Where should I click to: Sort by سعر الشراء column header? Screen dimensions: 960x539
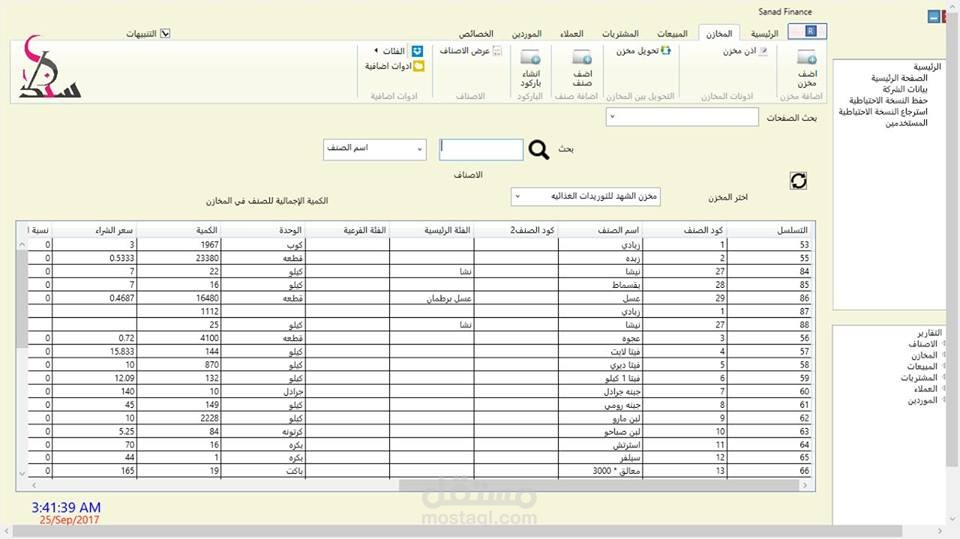tap(94, 230)
